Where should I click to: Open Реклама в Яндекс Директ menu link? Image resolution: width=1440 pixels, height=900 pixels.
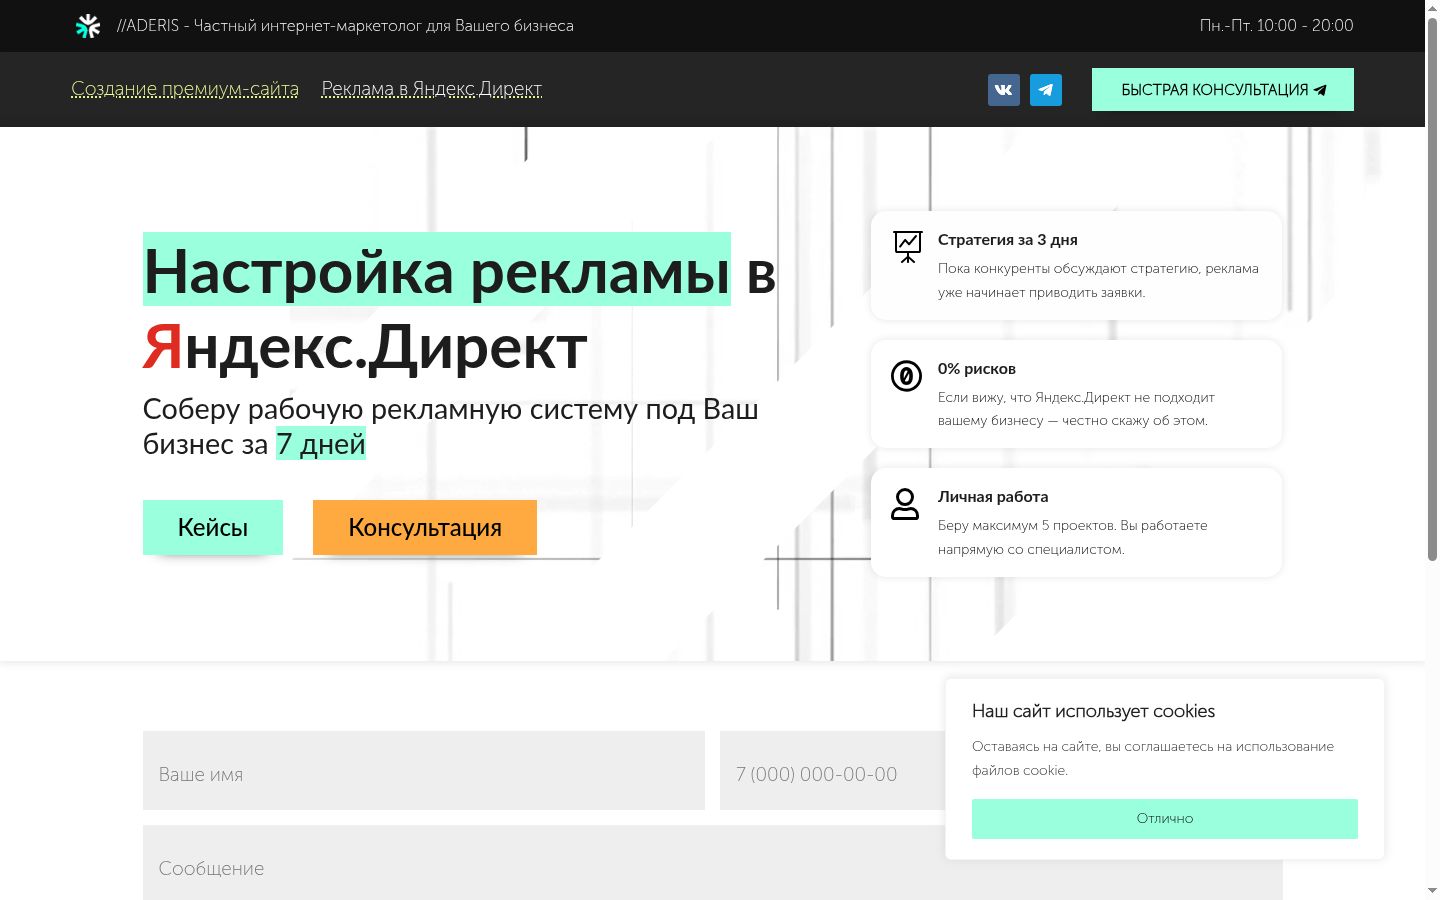coord(432,89)
